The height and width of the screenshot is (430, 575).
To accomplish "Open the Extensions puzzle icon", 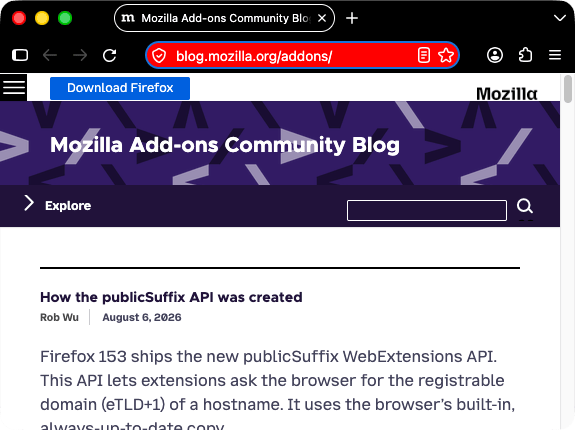I will [x=525, y=55].
